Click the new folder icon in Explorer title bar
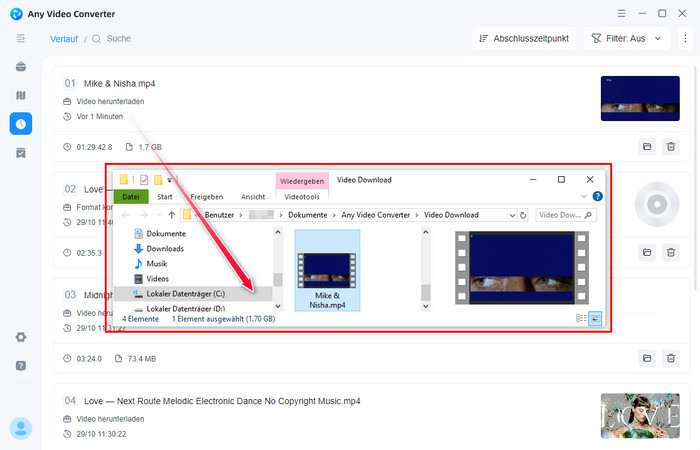Image resolution: width=700 pixels, height=450 pixels. coord(158,180)
